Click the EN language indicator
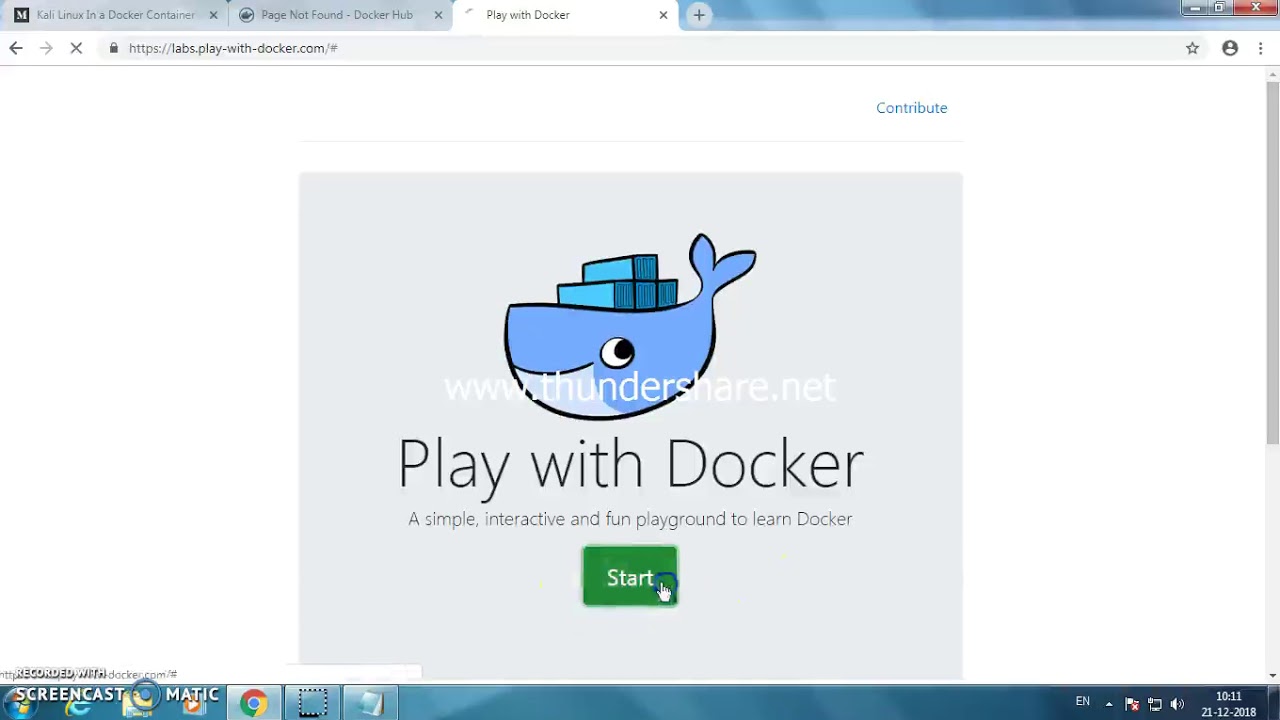Image resolution: width=1280 pixels, height=720 pixels. (x=1082, y=702)
